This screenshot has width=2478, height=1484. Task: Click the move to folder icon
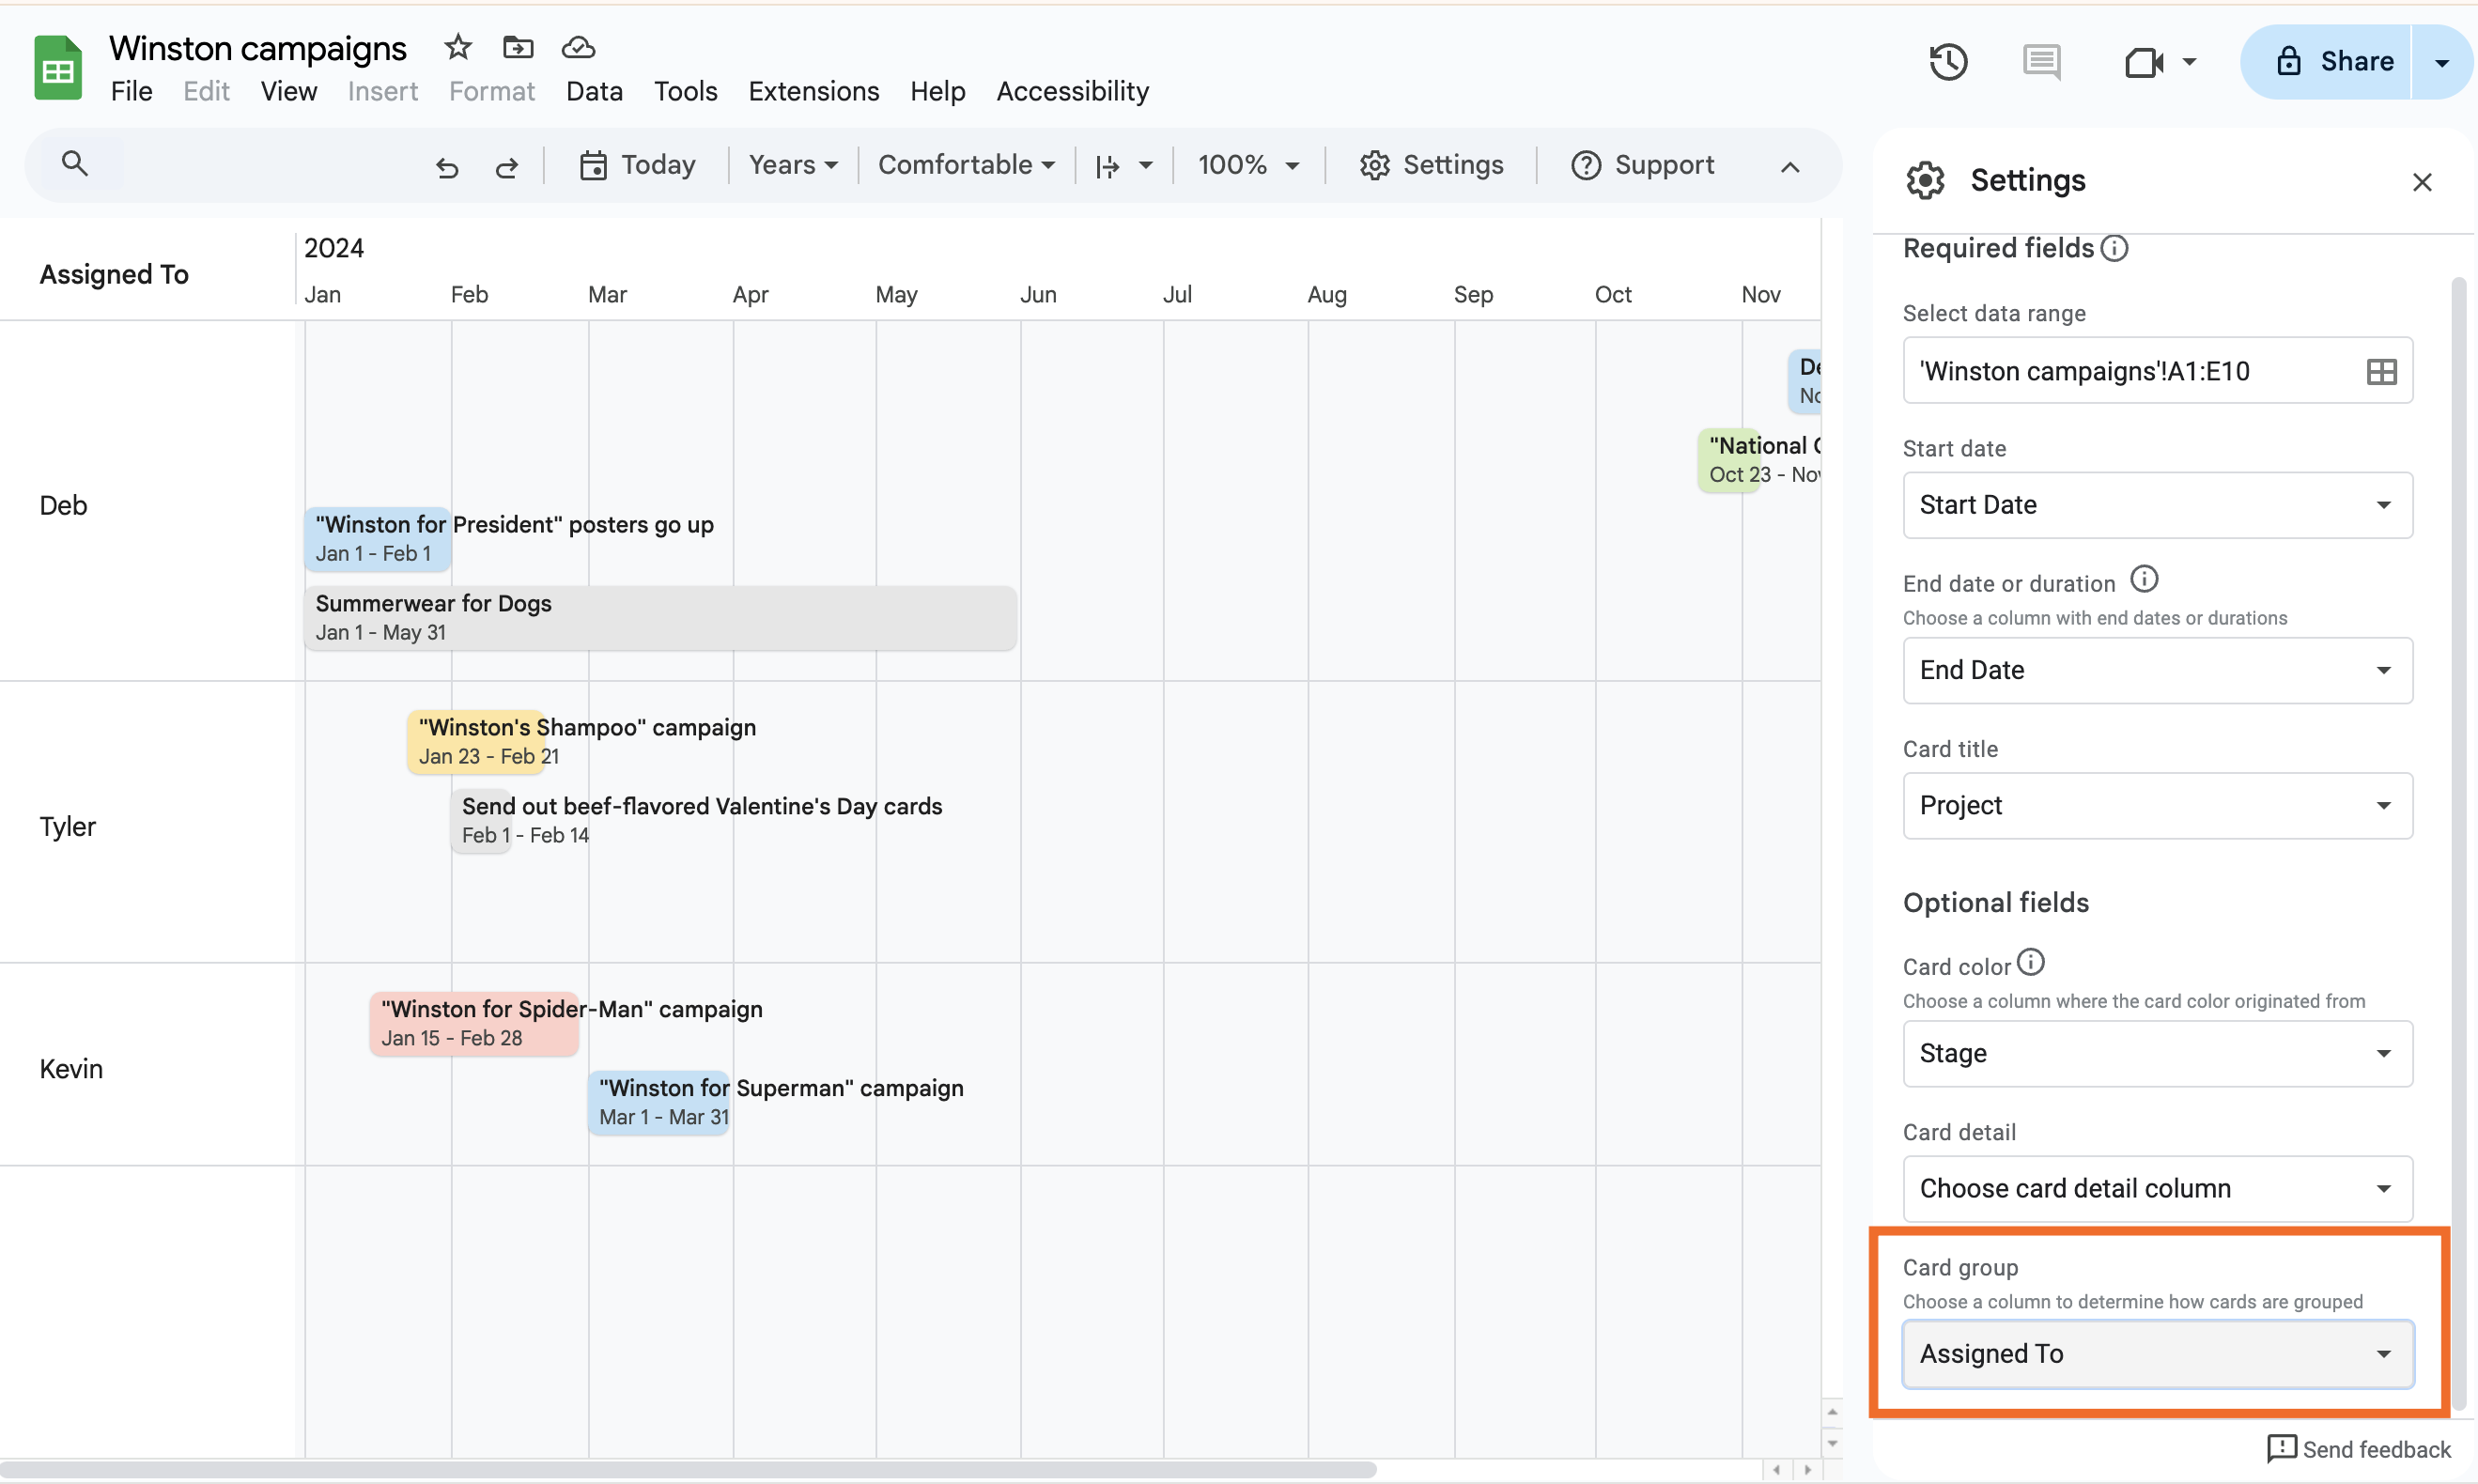click(x=517, y=46)
